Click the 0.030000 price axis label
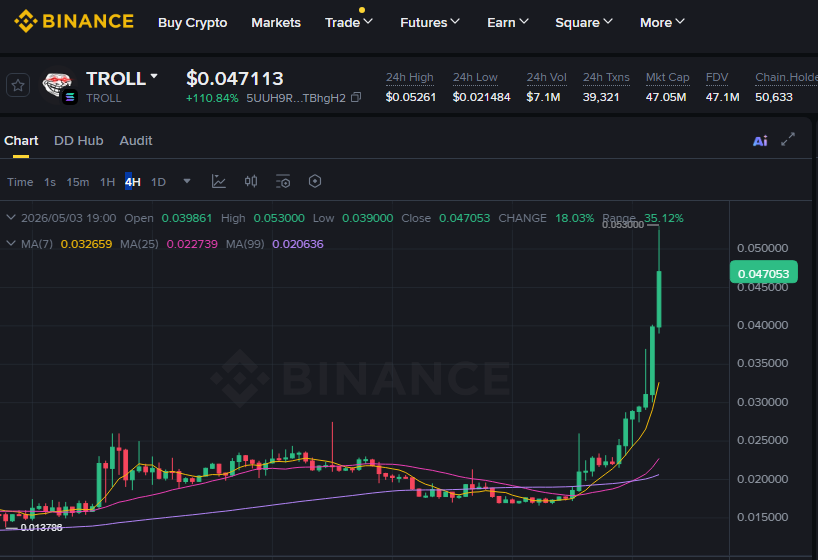818x560 pixels. tap(762, 402)
